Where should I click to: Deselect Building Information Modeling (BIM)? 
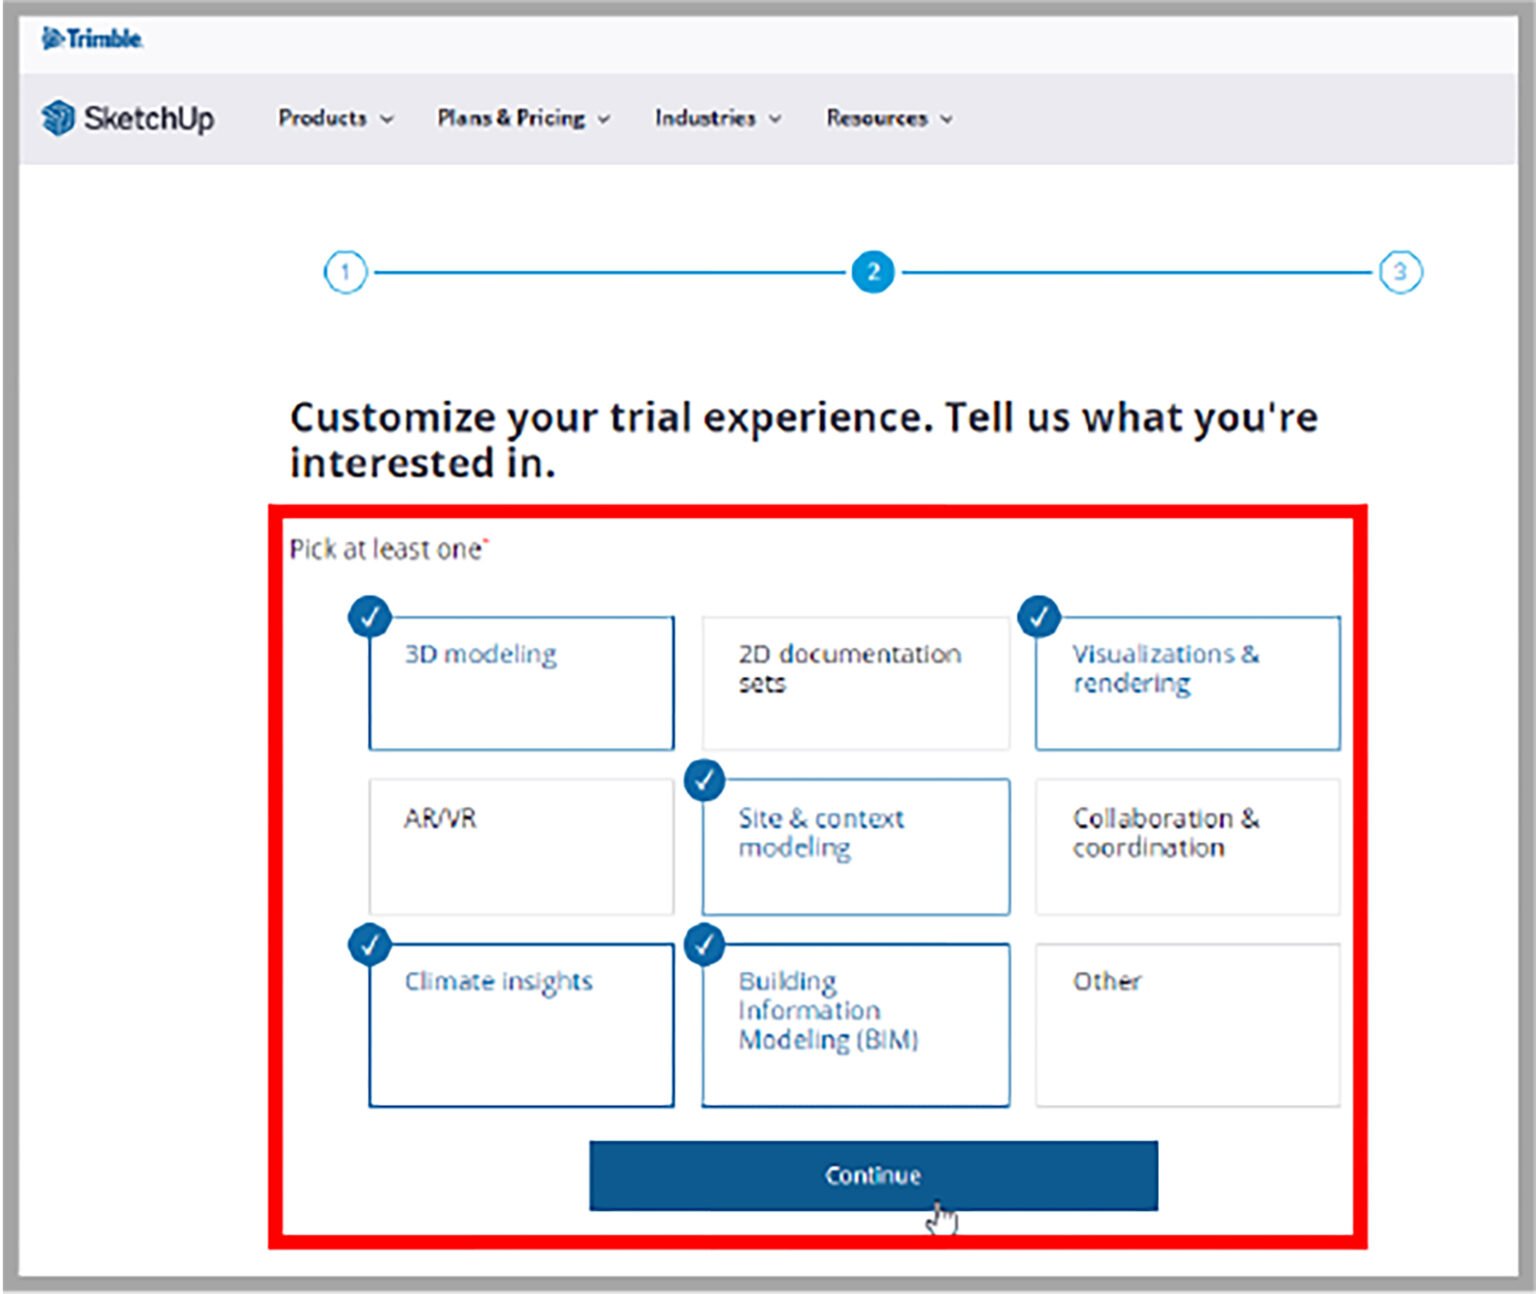[855, 1024]
